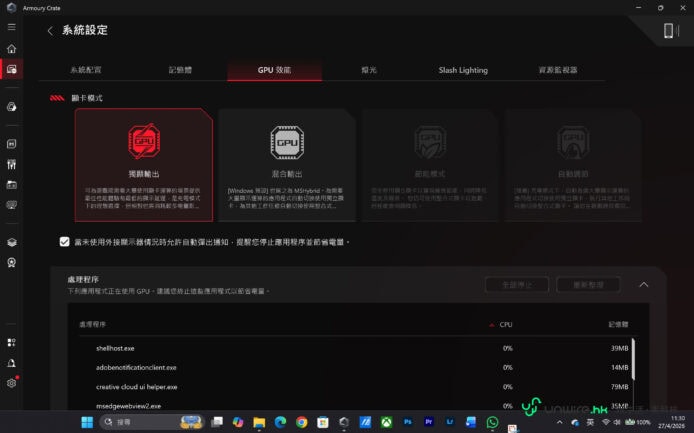Click the process list vertical scrollbar
The width and height of the screenshot is (694, 433).
(633, 359)
